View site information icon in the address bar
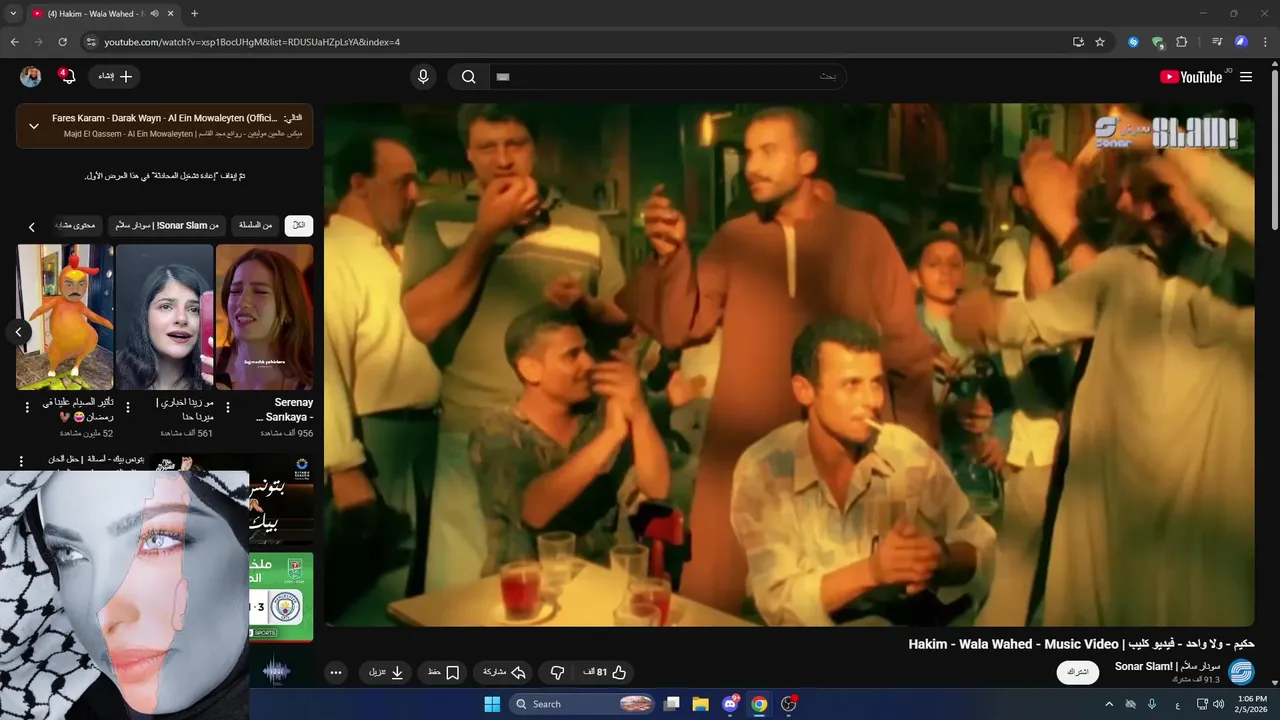The height and width of the screenshot is (720, 1280). click(x=90, y=42)
